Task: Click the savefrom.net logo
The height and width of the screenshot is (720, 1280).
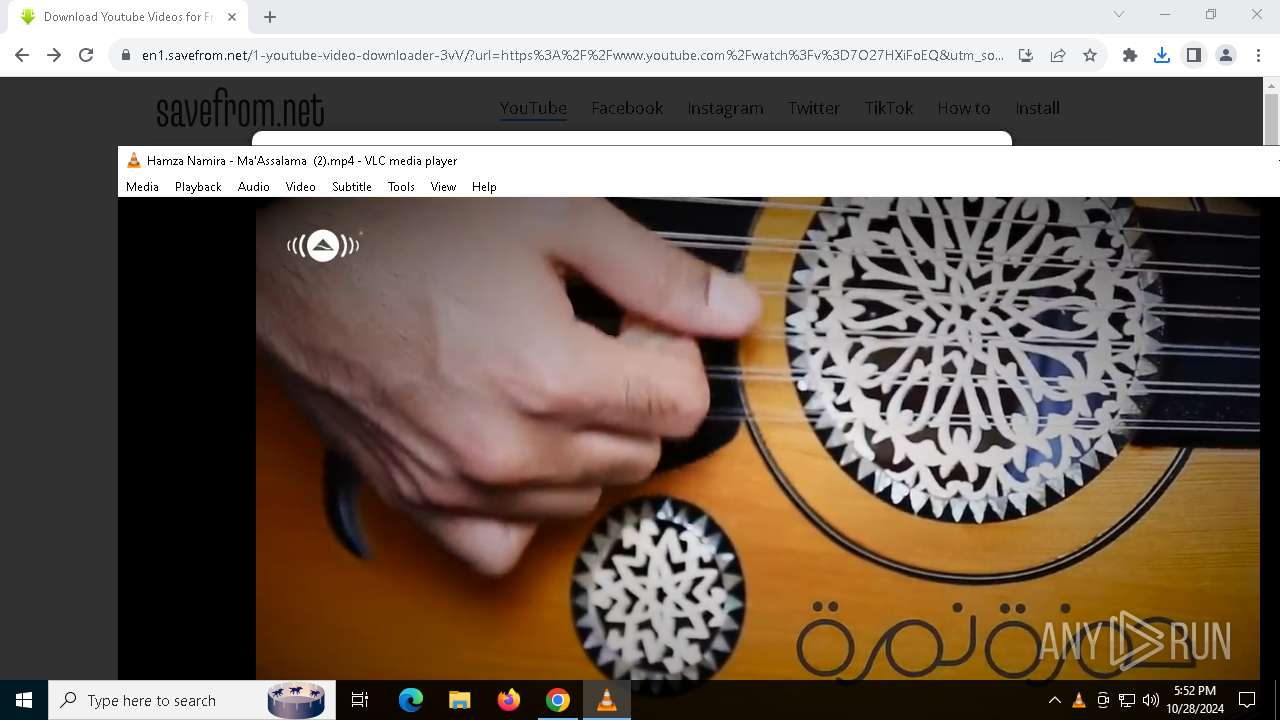Action: 240,108
